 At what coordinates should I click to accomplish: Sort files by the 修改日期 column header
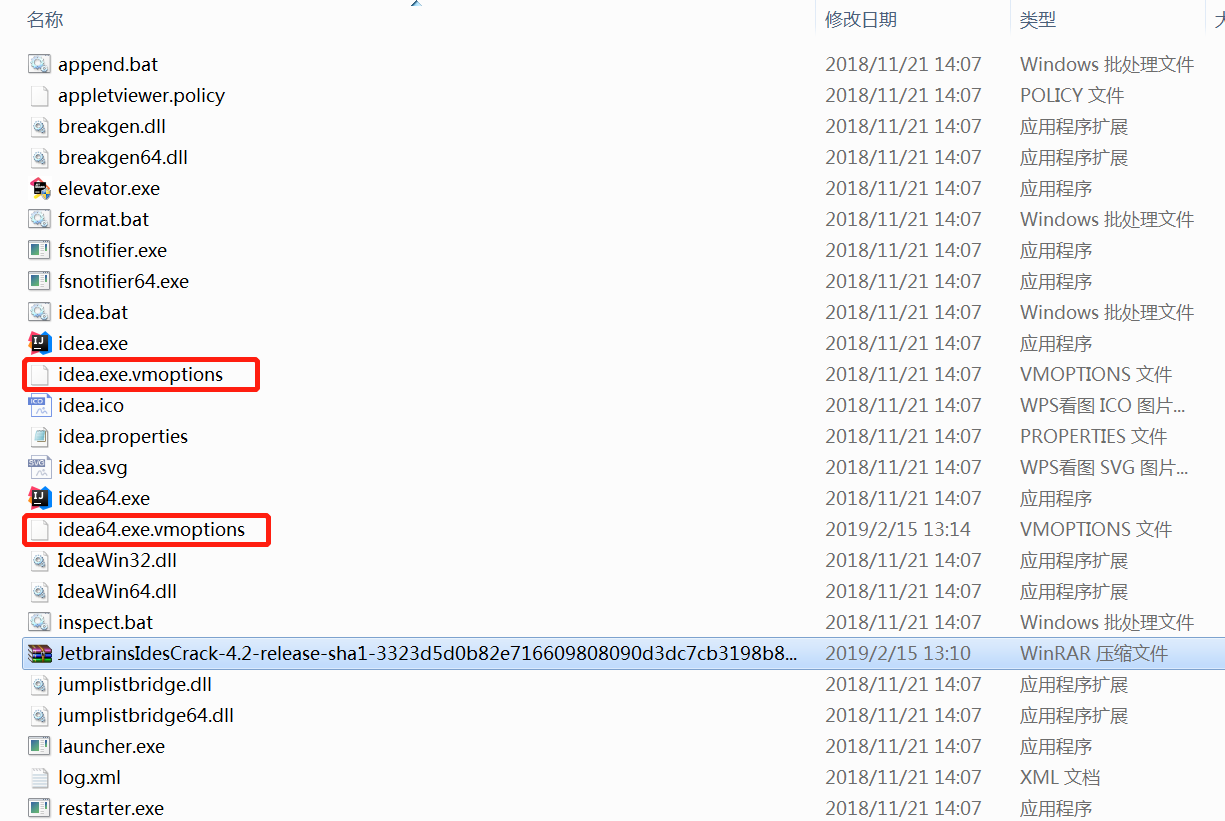[x=861, y=19]
